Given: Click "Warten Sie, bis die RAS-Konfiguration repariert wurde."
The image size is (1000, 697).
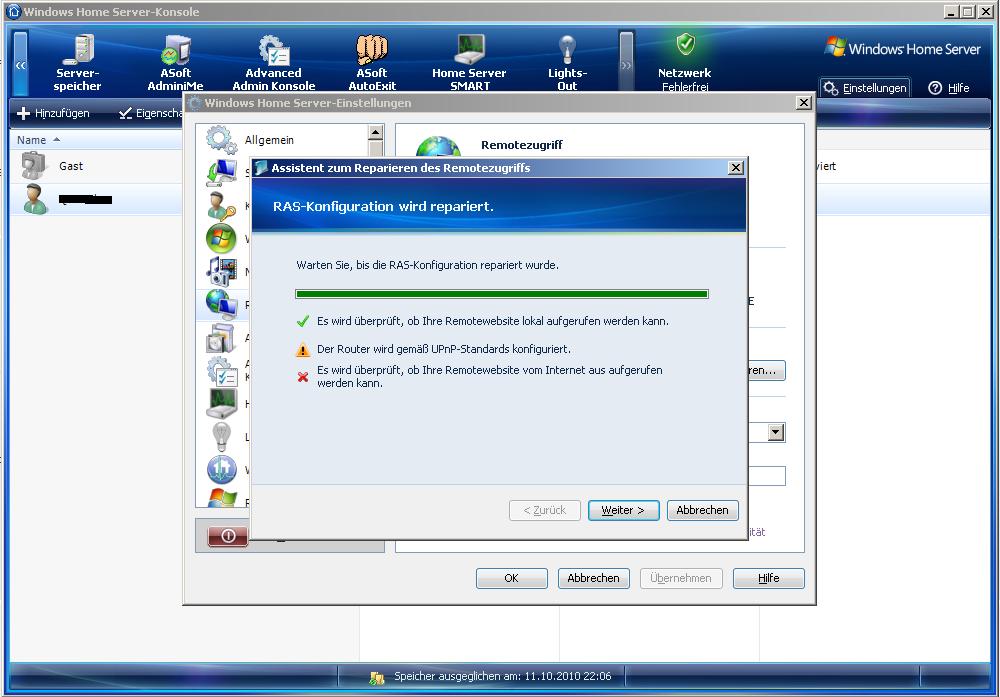Looking at the screenshot, I should [427, 265].
